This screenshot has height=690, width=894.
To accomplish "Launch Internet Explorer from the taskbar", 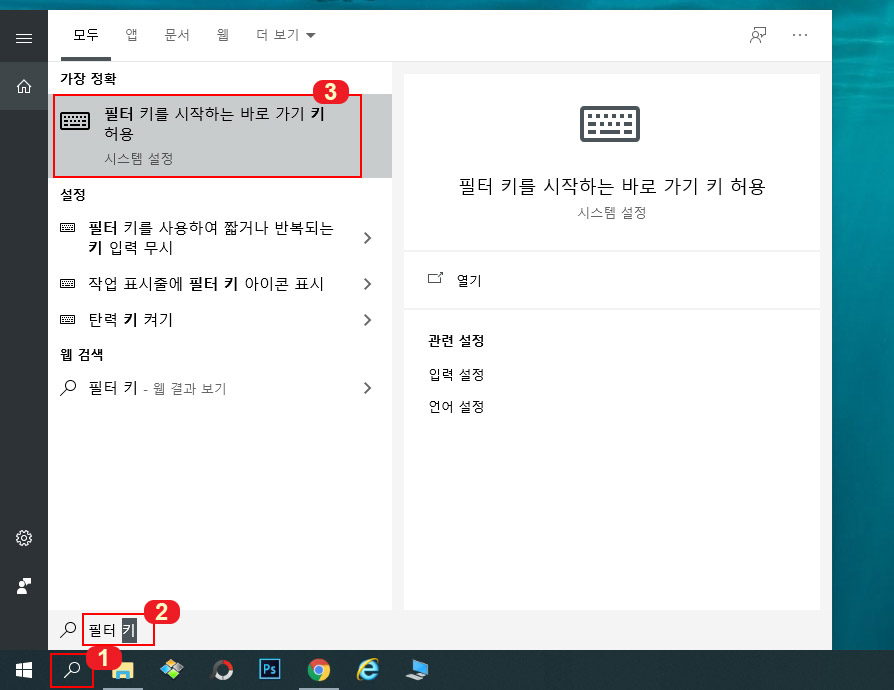I will [368, 670].
